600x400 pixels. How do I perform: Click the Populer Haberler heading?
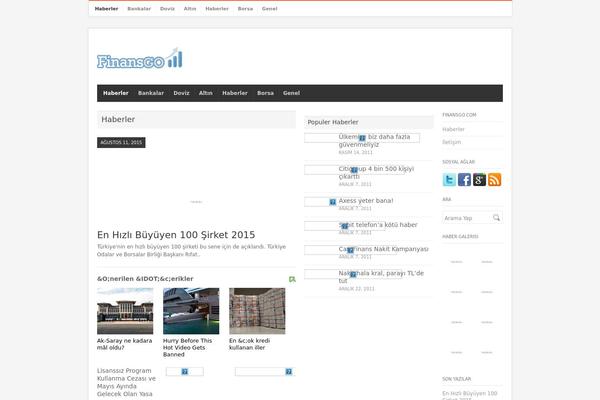333,122
